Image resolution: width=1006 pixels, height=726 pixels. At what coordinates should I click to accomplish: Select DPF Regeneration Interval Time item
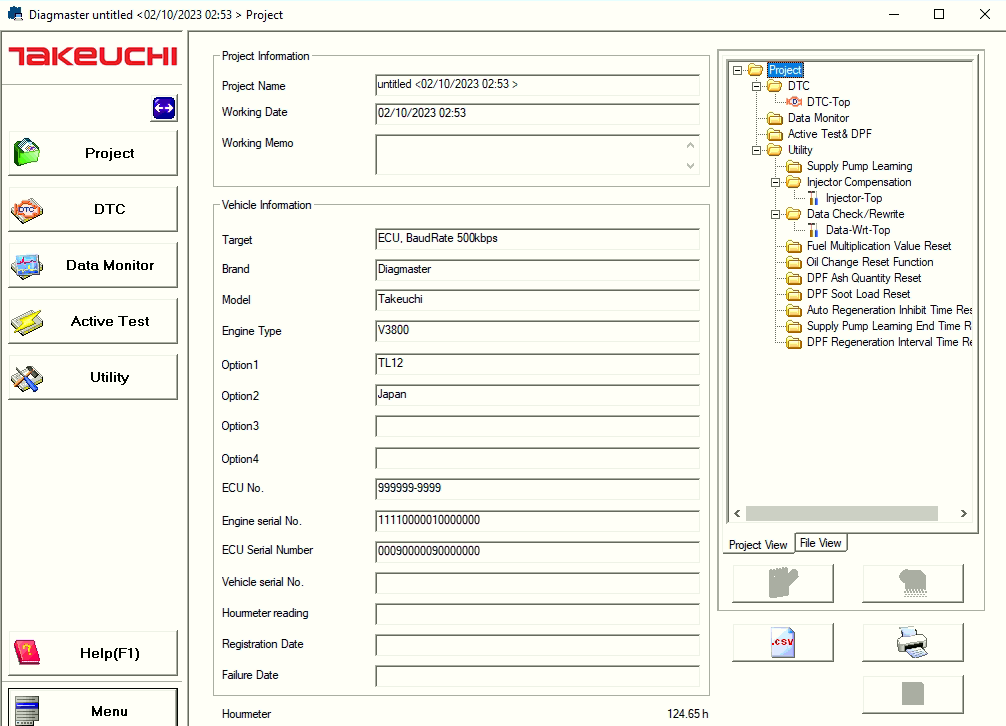(x=889, y=342)
